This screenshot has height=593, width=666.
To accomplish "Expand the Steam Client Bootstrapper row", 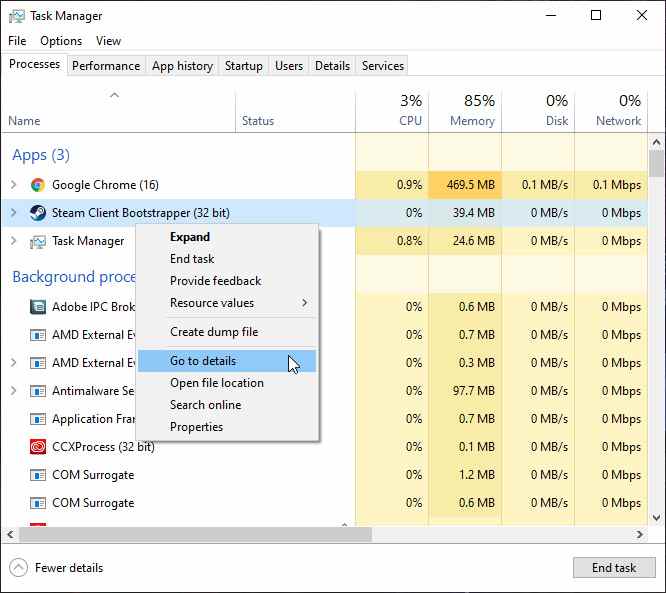I will pyautogui.click(x=13, y=213).
